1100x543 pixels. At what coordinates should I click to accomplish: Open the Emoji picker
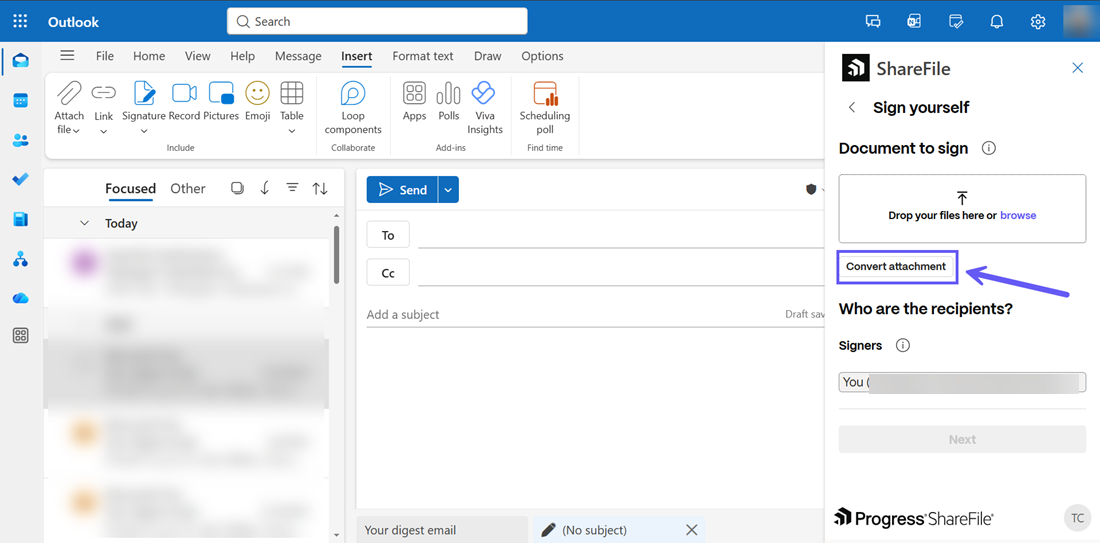point(257,93)
